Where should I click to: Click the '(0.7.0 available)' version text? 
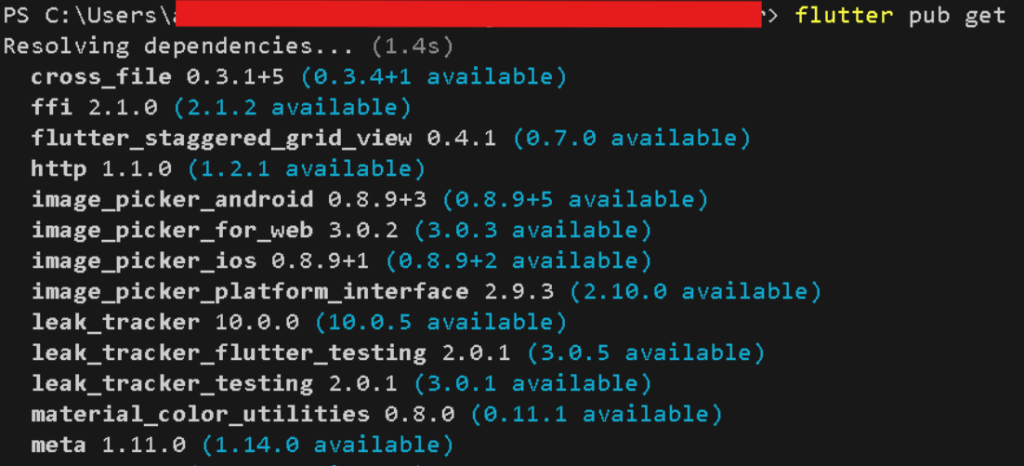631,138
